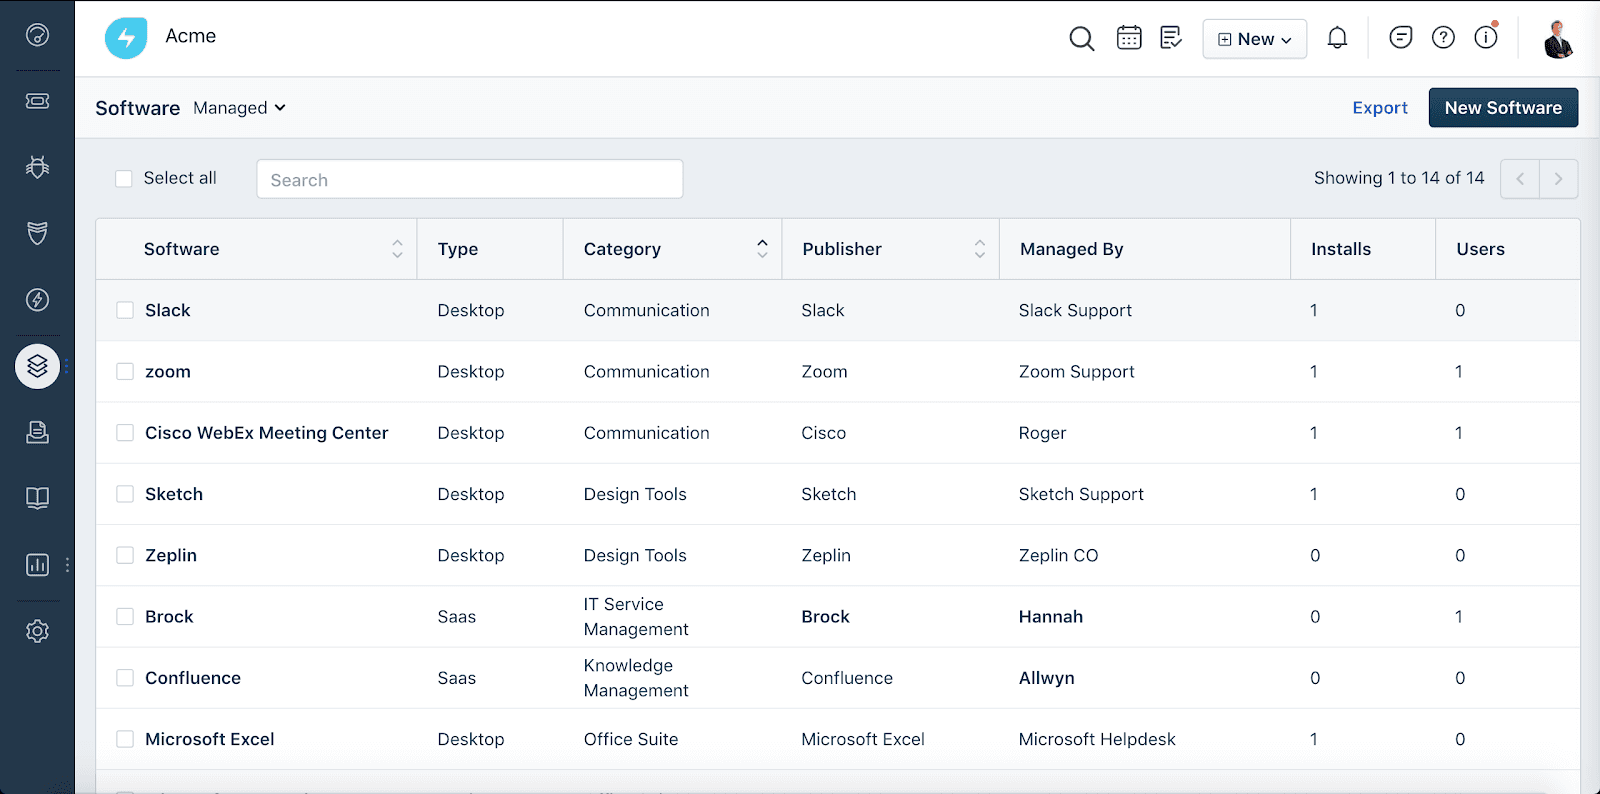Open the tickets icon in sidebar
1600x794 pixels.
click(37, 101)
